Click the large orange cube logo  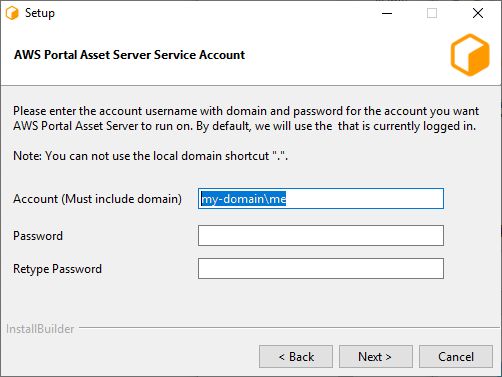pyautogui.click(x=470, y=55)
